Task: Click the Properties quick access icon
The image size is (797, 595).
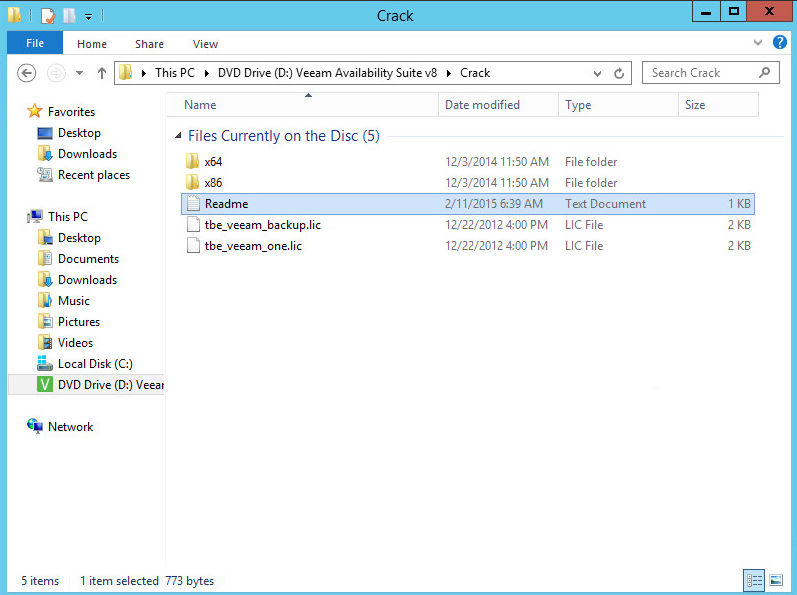Action: pos(48,15)
